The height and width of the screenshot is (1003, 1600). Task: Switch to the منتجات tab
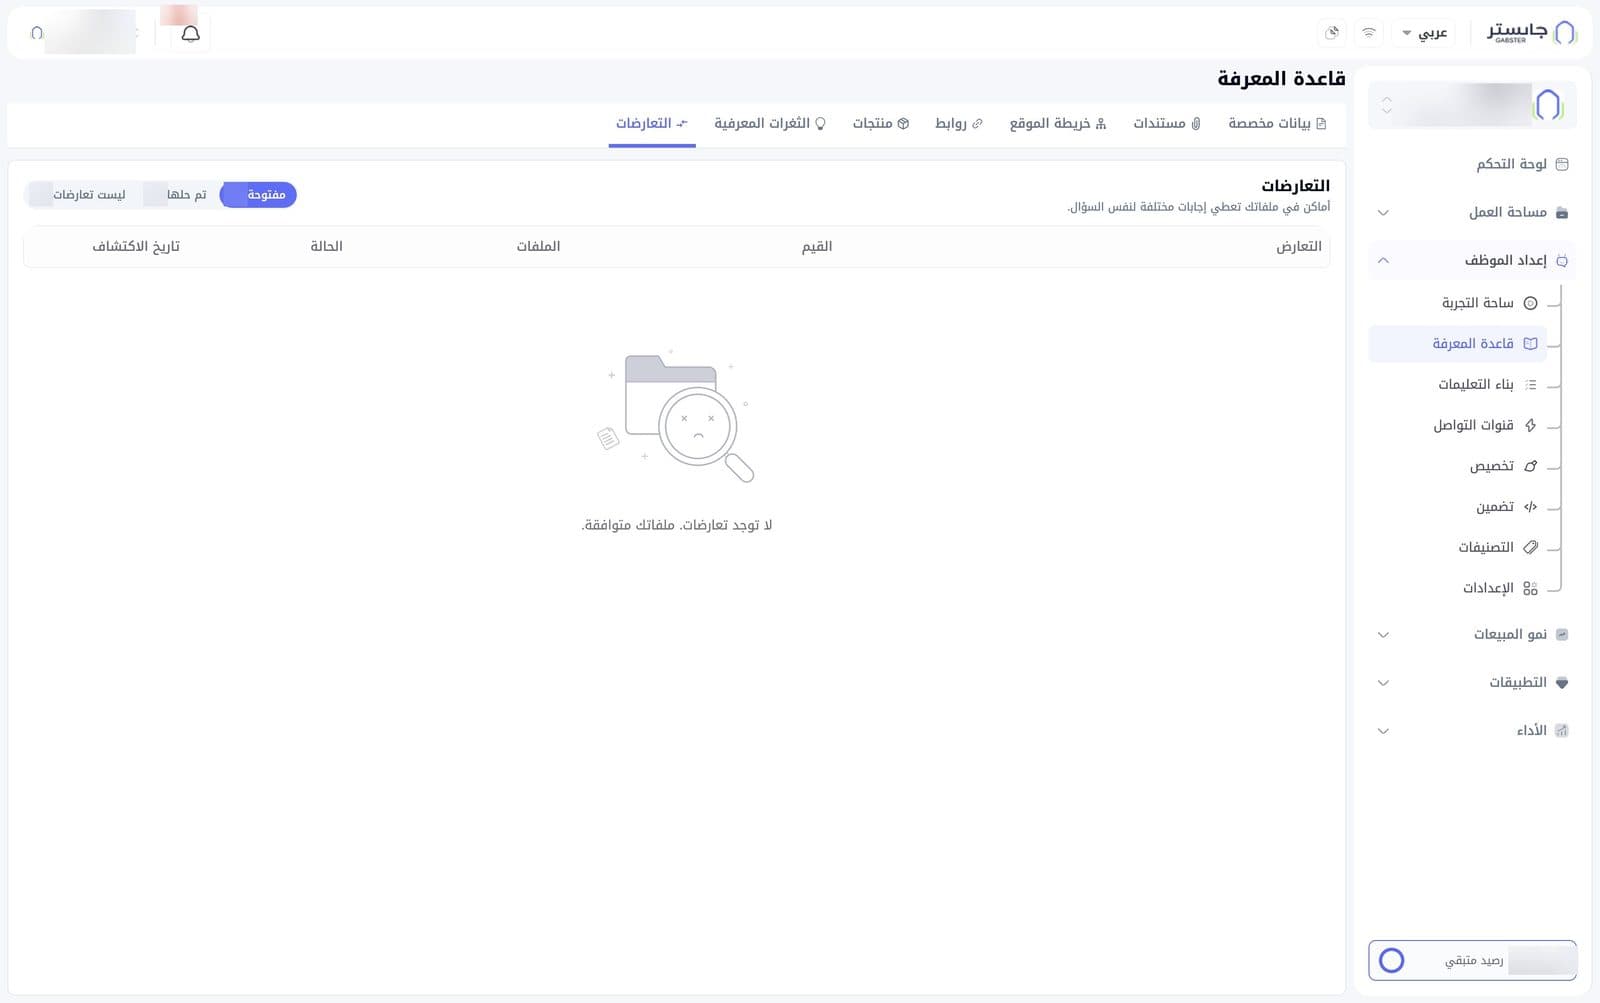click(x=881, y=124)
